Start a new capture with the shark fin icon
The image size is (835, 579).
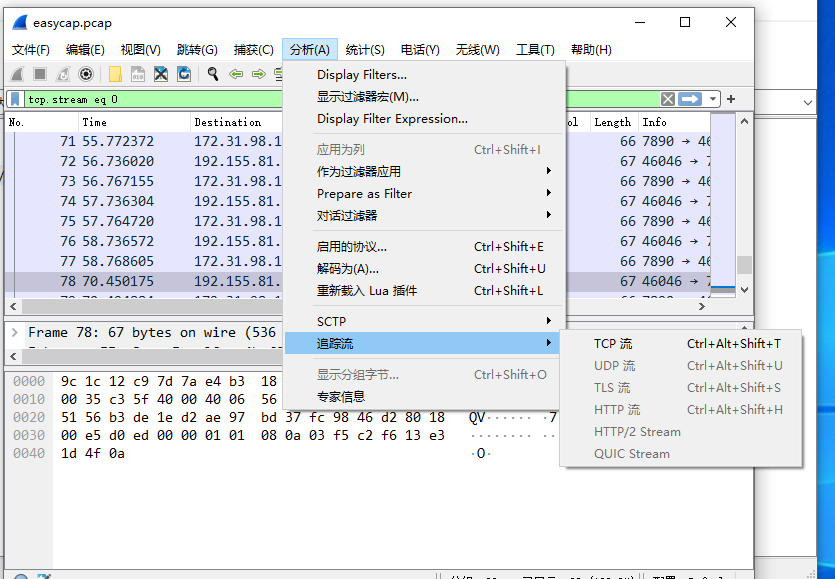coord(18,74)
